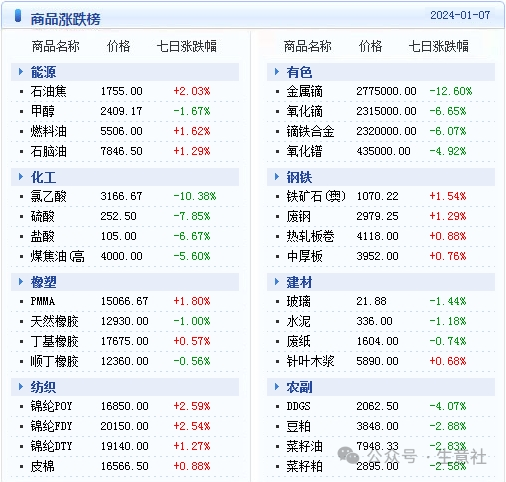Select commodity 锦纶FDY
Screen dimensions: 506x482
pyautogui.click(x=52, y=426)
